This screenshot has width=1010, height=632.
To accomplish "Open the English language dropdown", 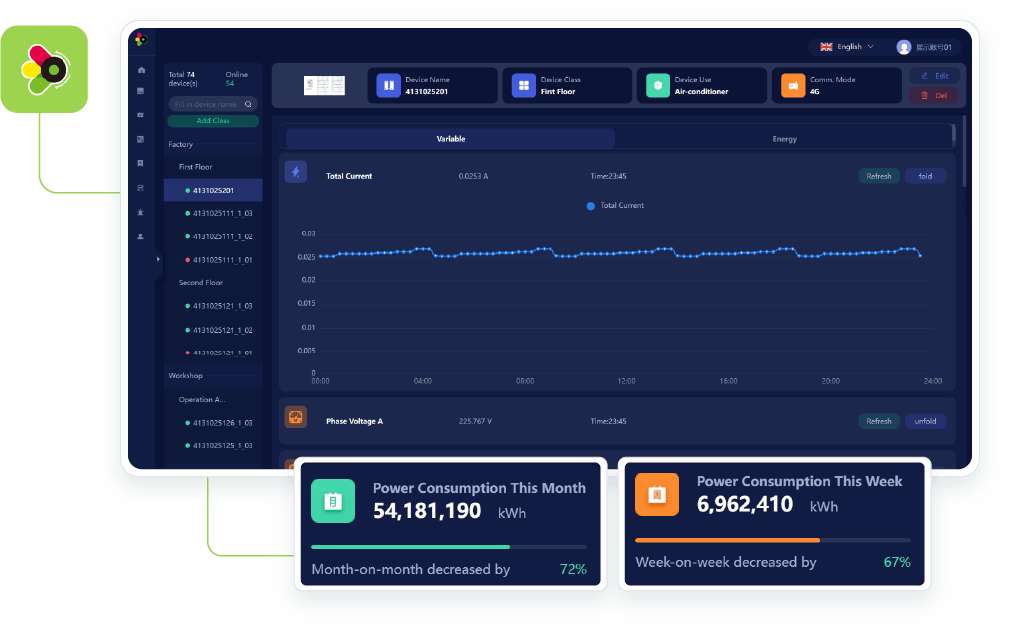I will (x=847, y=47).
